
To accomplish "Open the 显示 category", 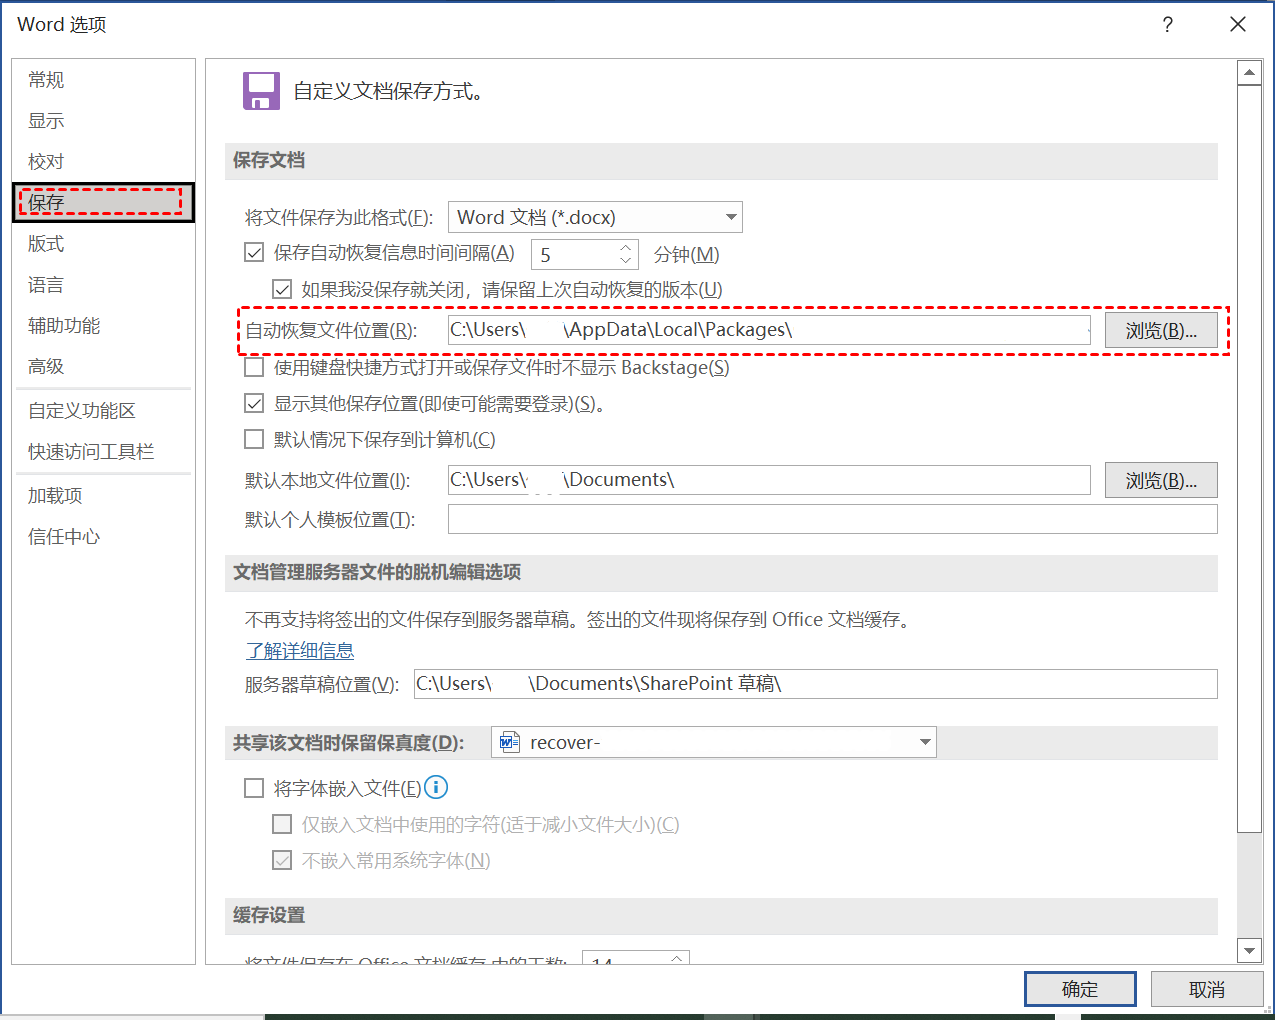I will tap(46, 121).
